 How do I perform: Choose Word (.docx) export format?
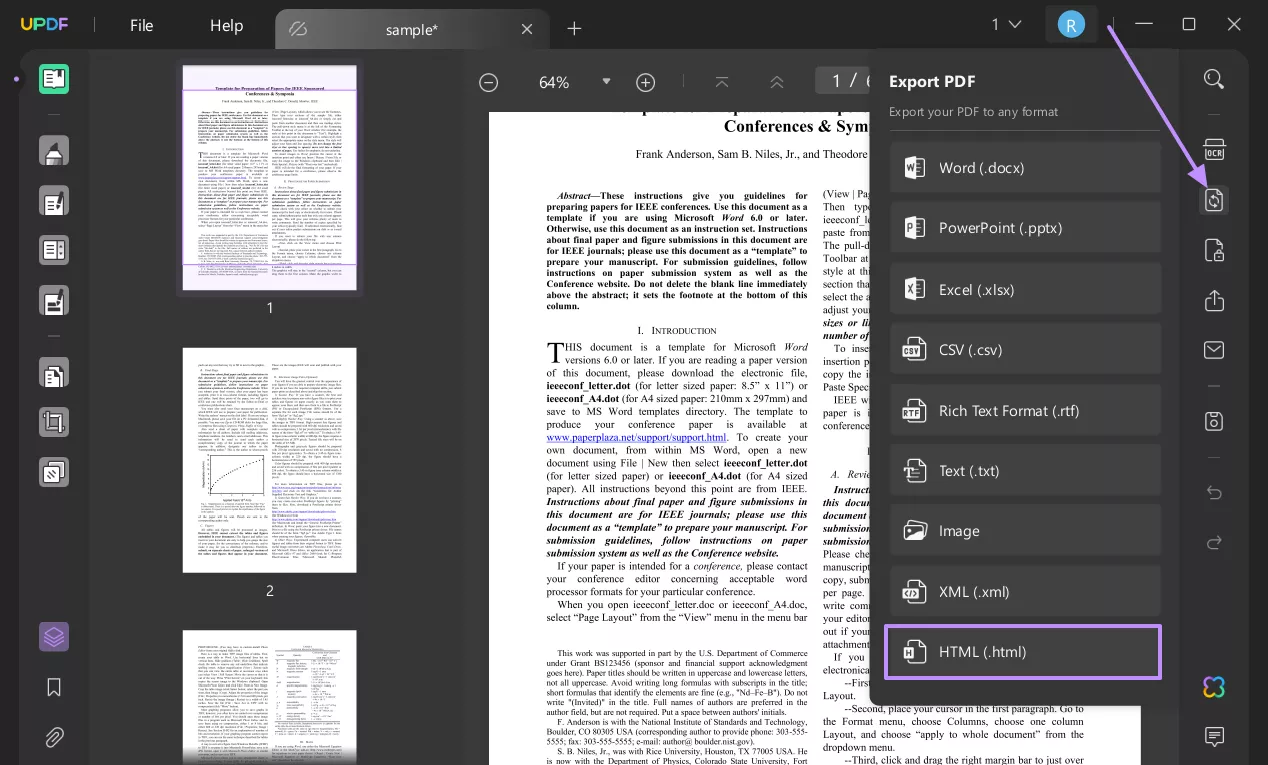coord(1025,167)
